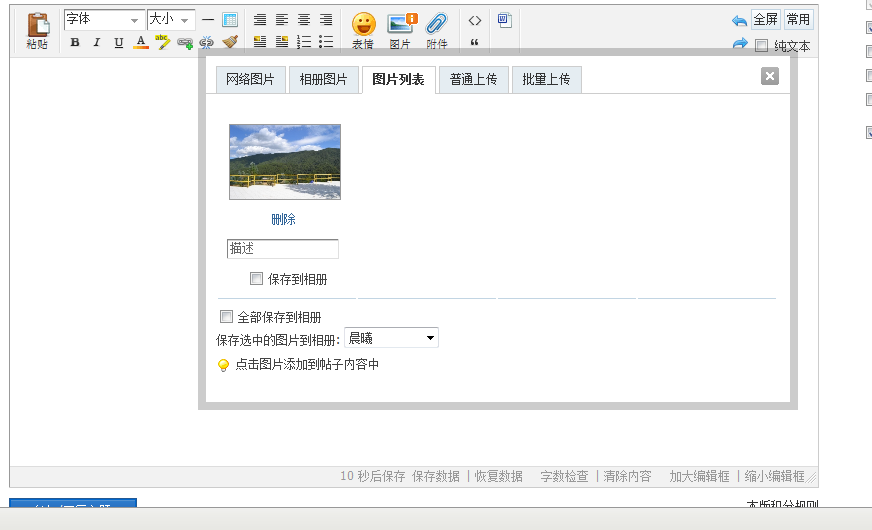Insert a hyperlink with the chain-plus icon
Screen dimensions: 872x530
tap(185, 42)
